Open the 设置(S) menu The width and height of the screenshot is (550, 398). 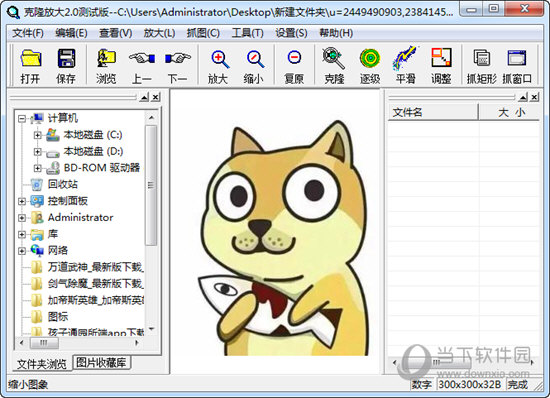tap(291, 33)
